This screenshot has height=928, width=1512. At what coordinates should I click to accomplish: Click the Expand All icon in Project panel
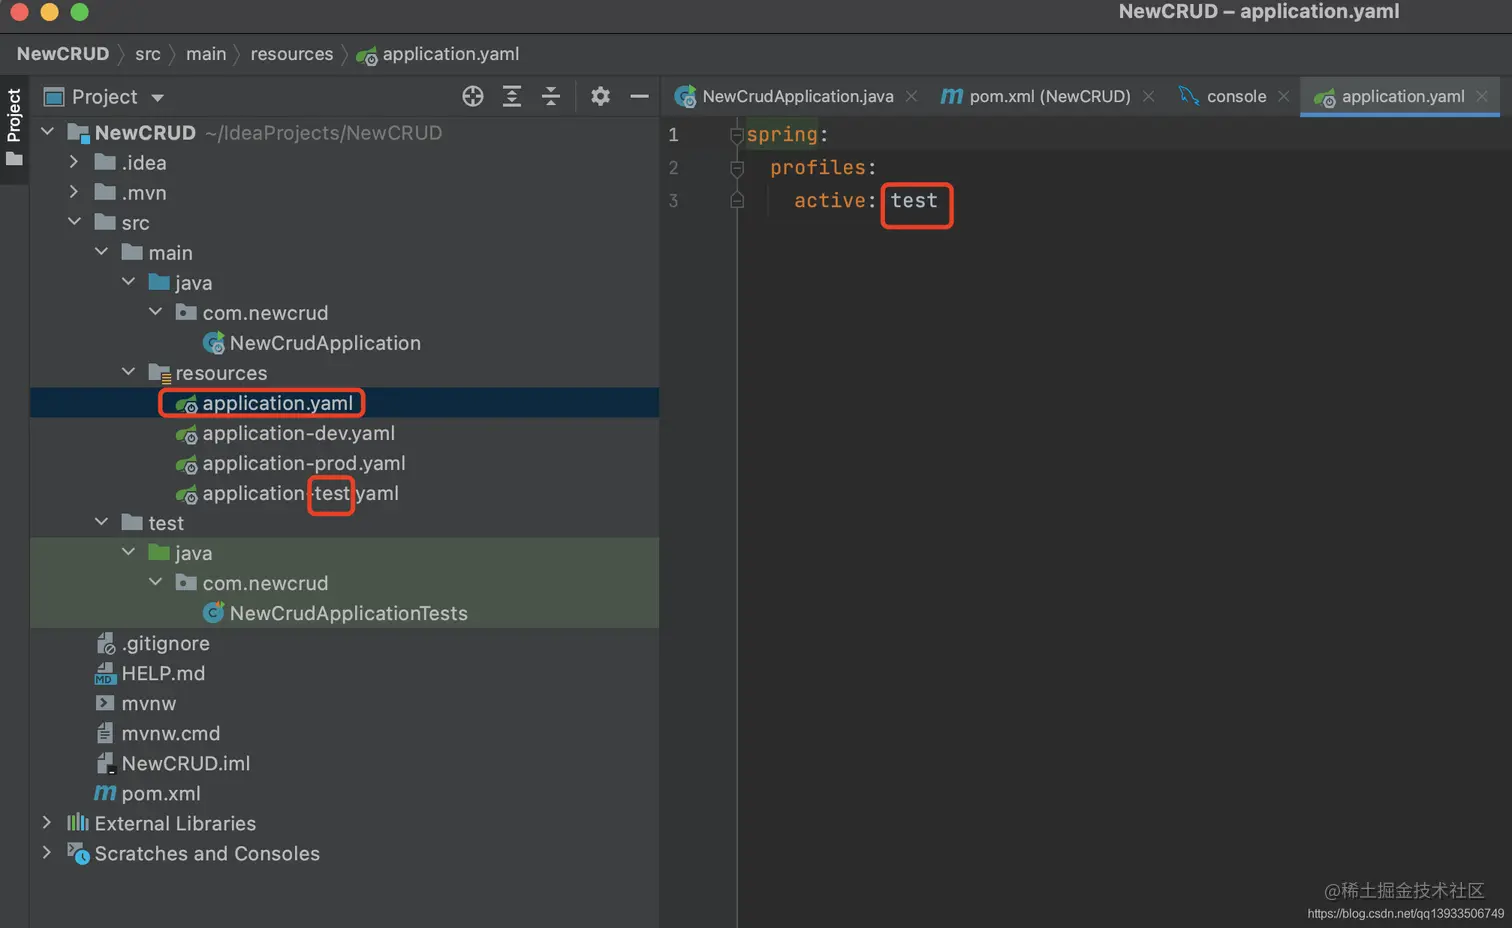pos(512,96)
